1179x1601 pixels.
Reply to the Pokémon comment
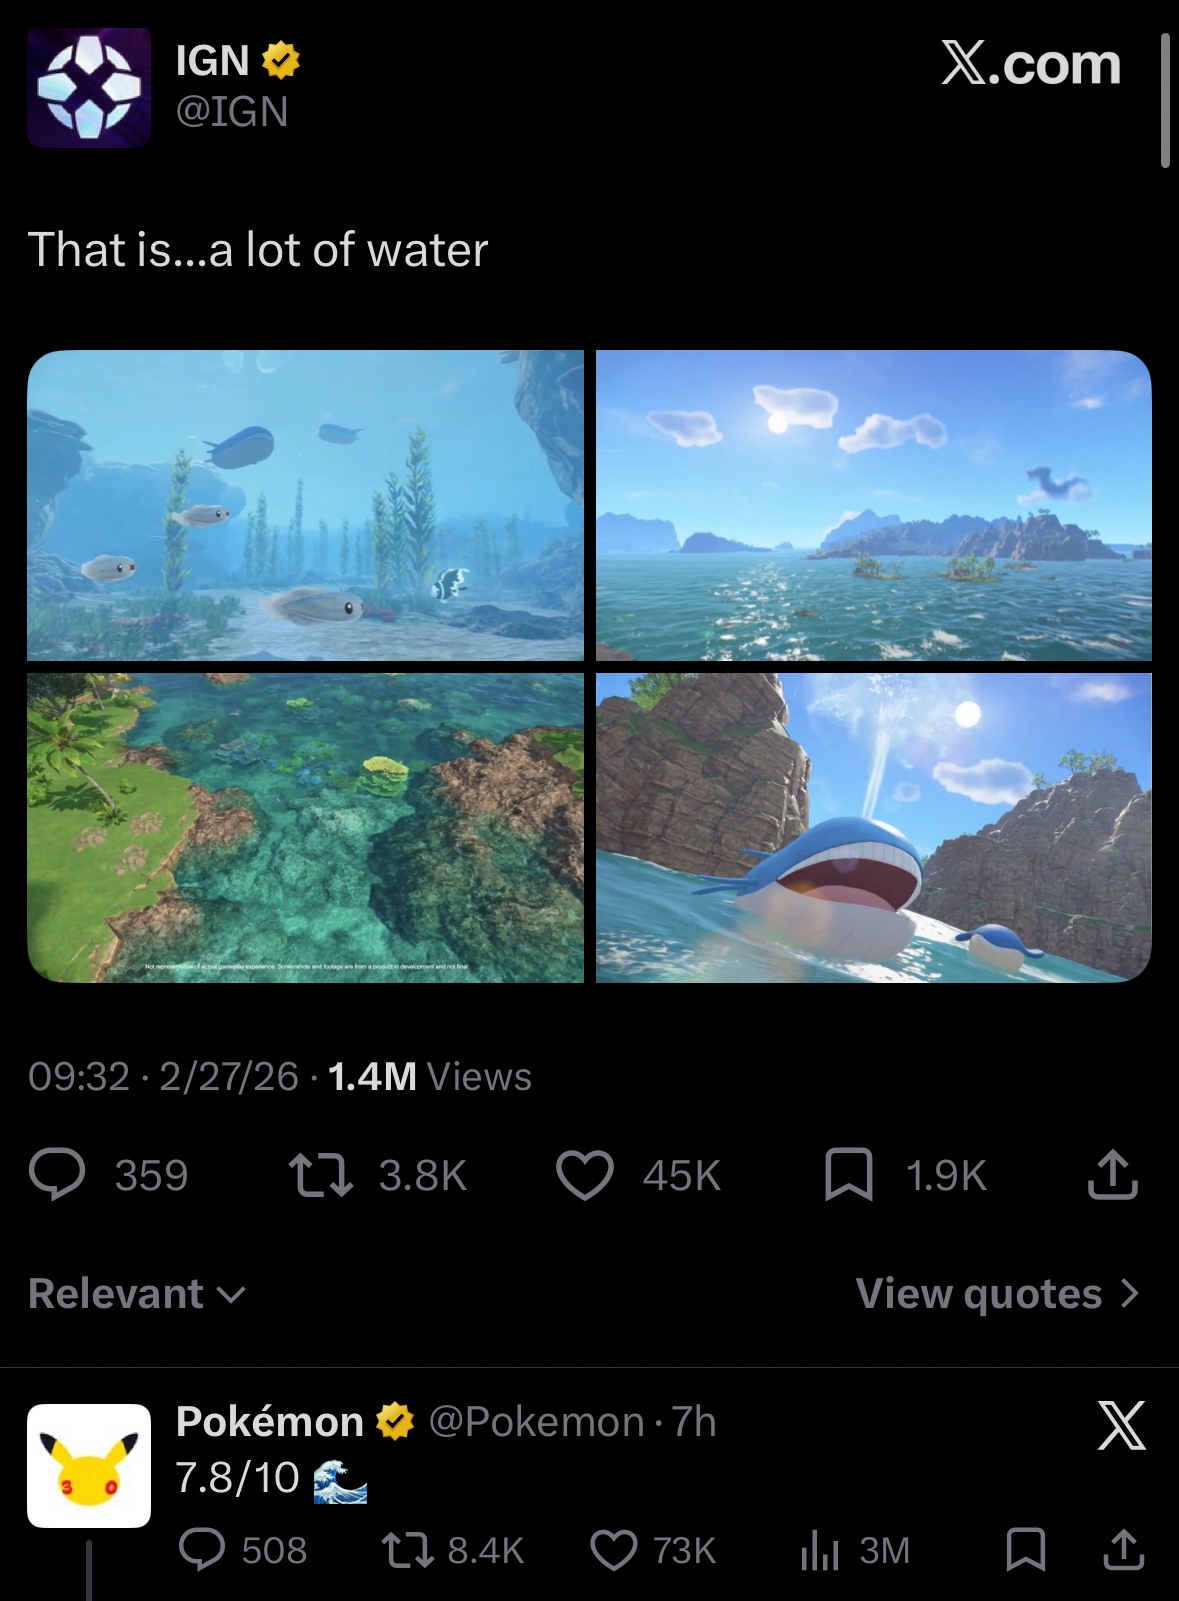click(202, 1549)
